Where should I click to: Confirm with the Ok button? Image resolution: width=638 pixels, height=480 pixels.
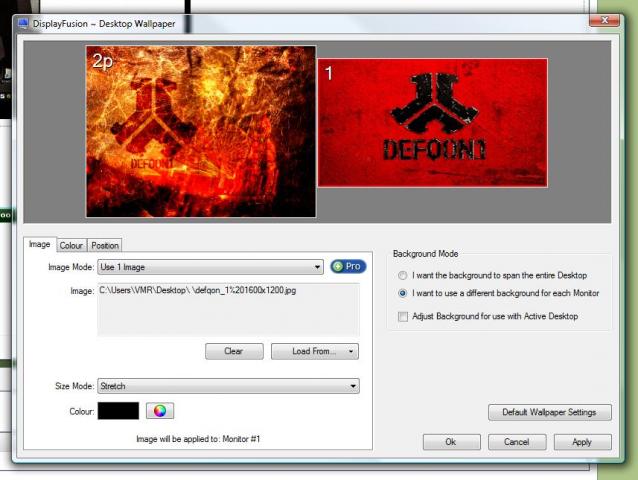tap(451, 441)
